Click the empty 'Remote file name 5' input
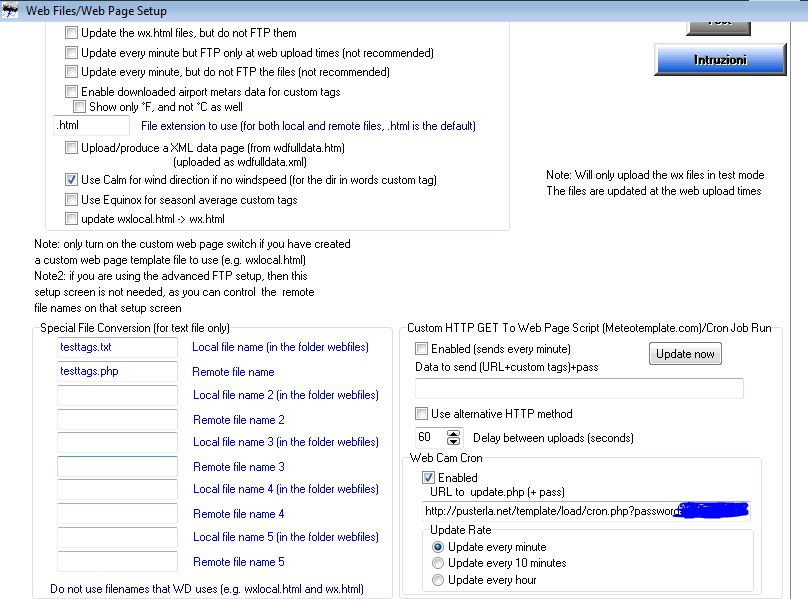 point(117,561)
